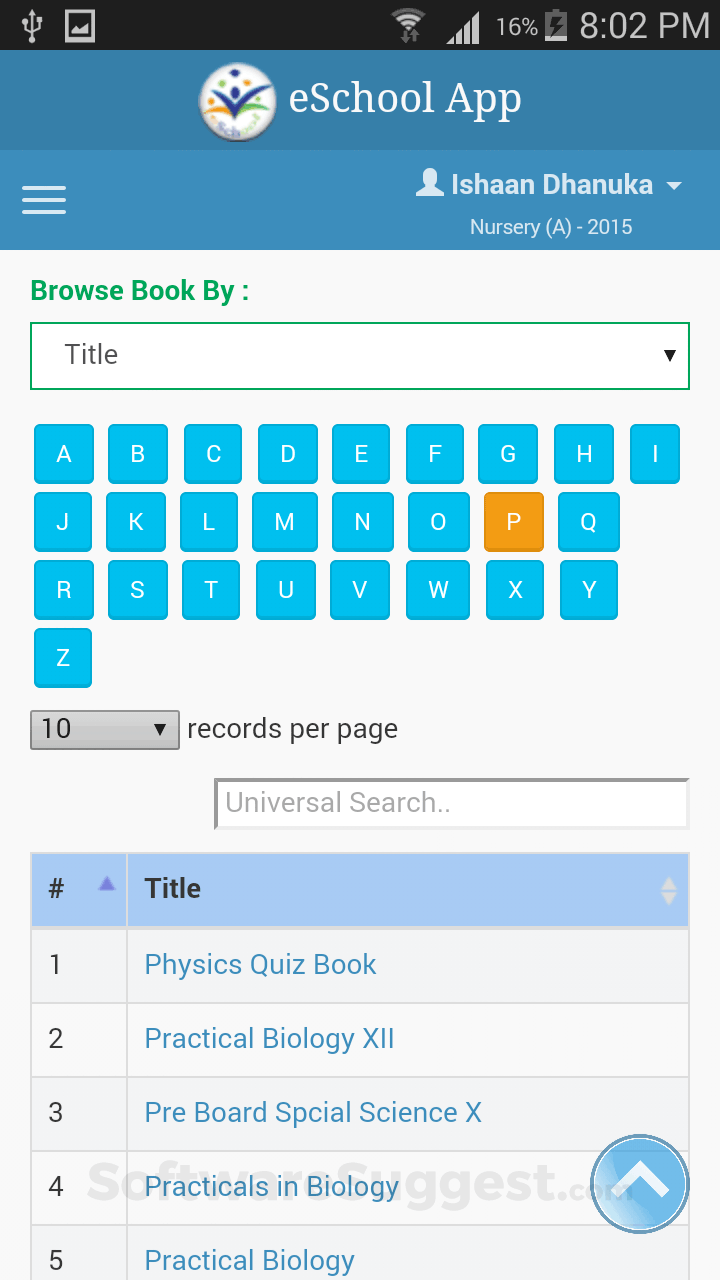The height and width of the screenshot is (1280, 720).
Task: Open Physics Quiz Book link
Action: pos(260,965)
